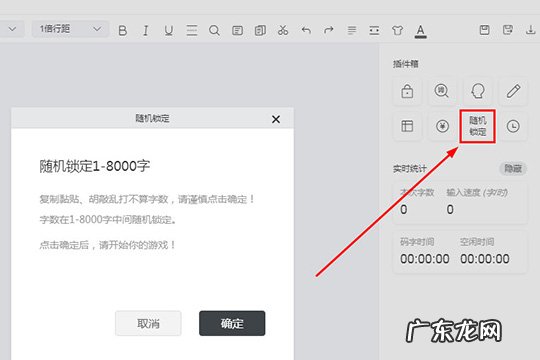Undo the last action

pos(306,30)
